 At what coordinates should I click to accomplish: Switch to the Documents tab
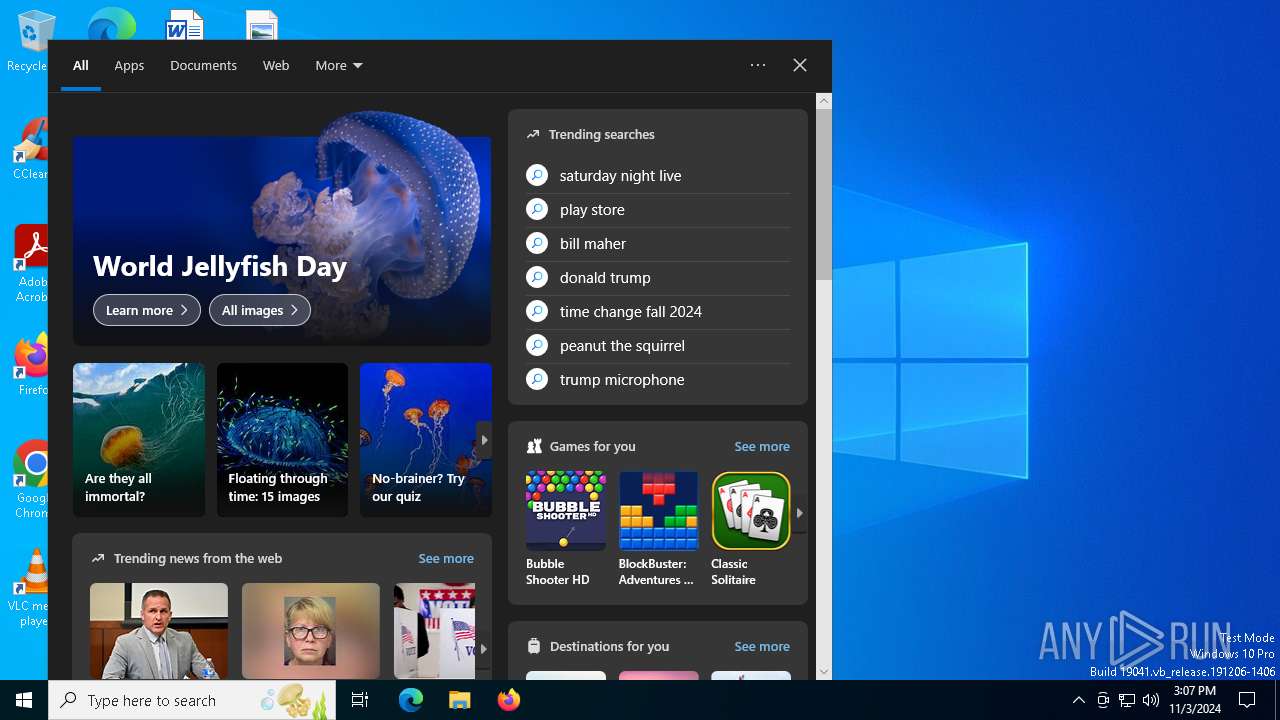click(x=203, y=65)
